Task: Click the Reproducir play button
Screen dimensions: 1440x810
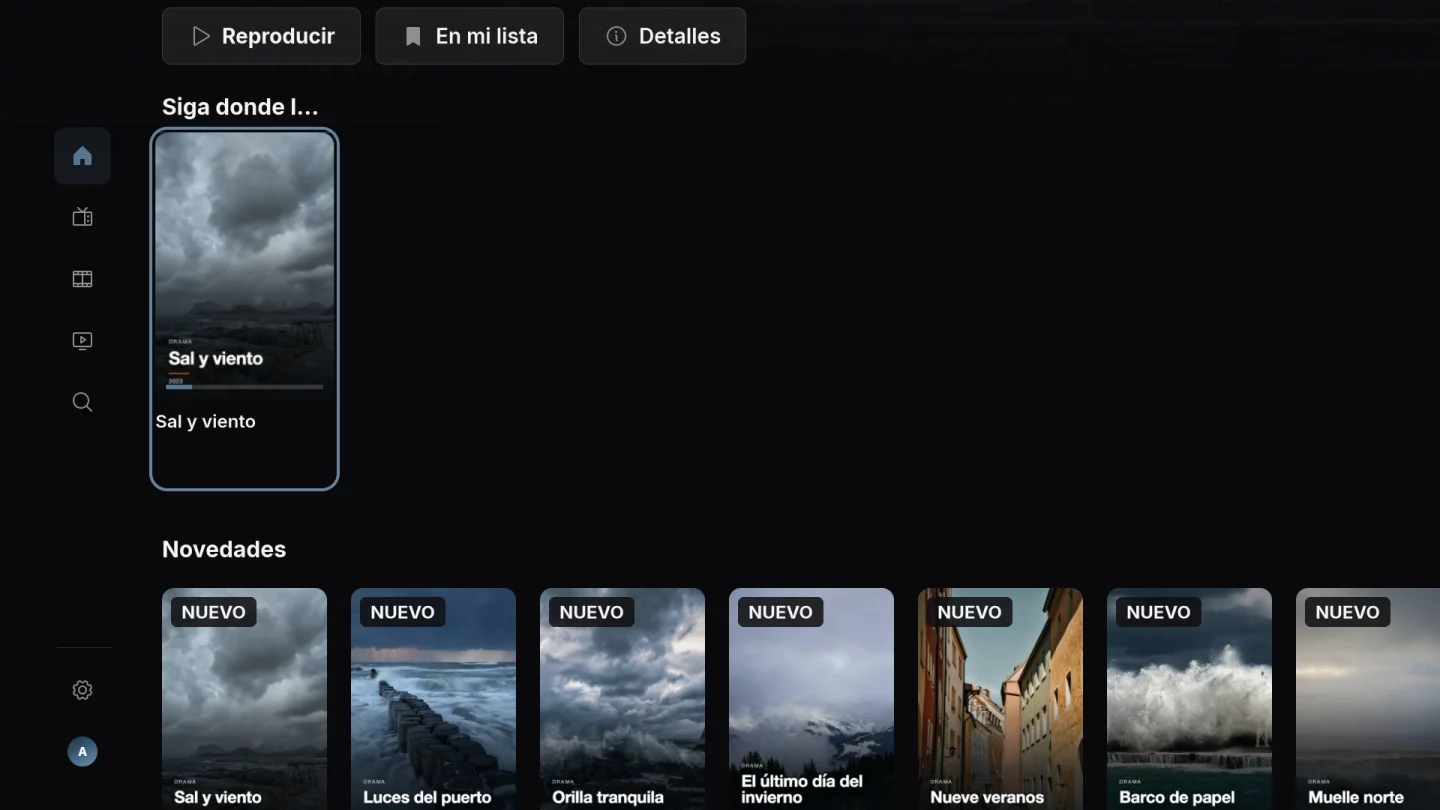Action: click(261, 36)
